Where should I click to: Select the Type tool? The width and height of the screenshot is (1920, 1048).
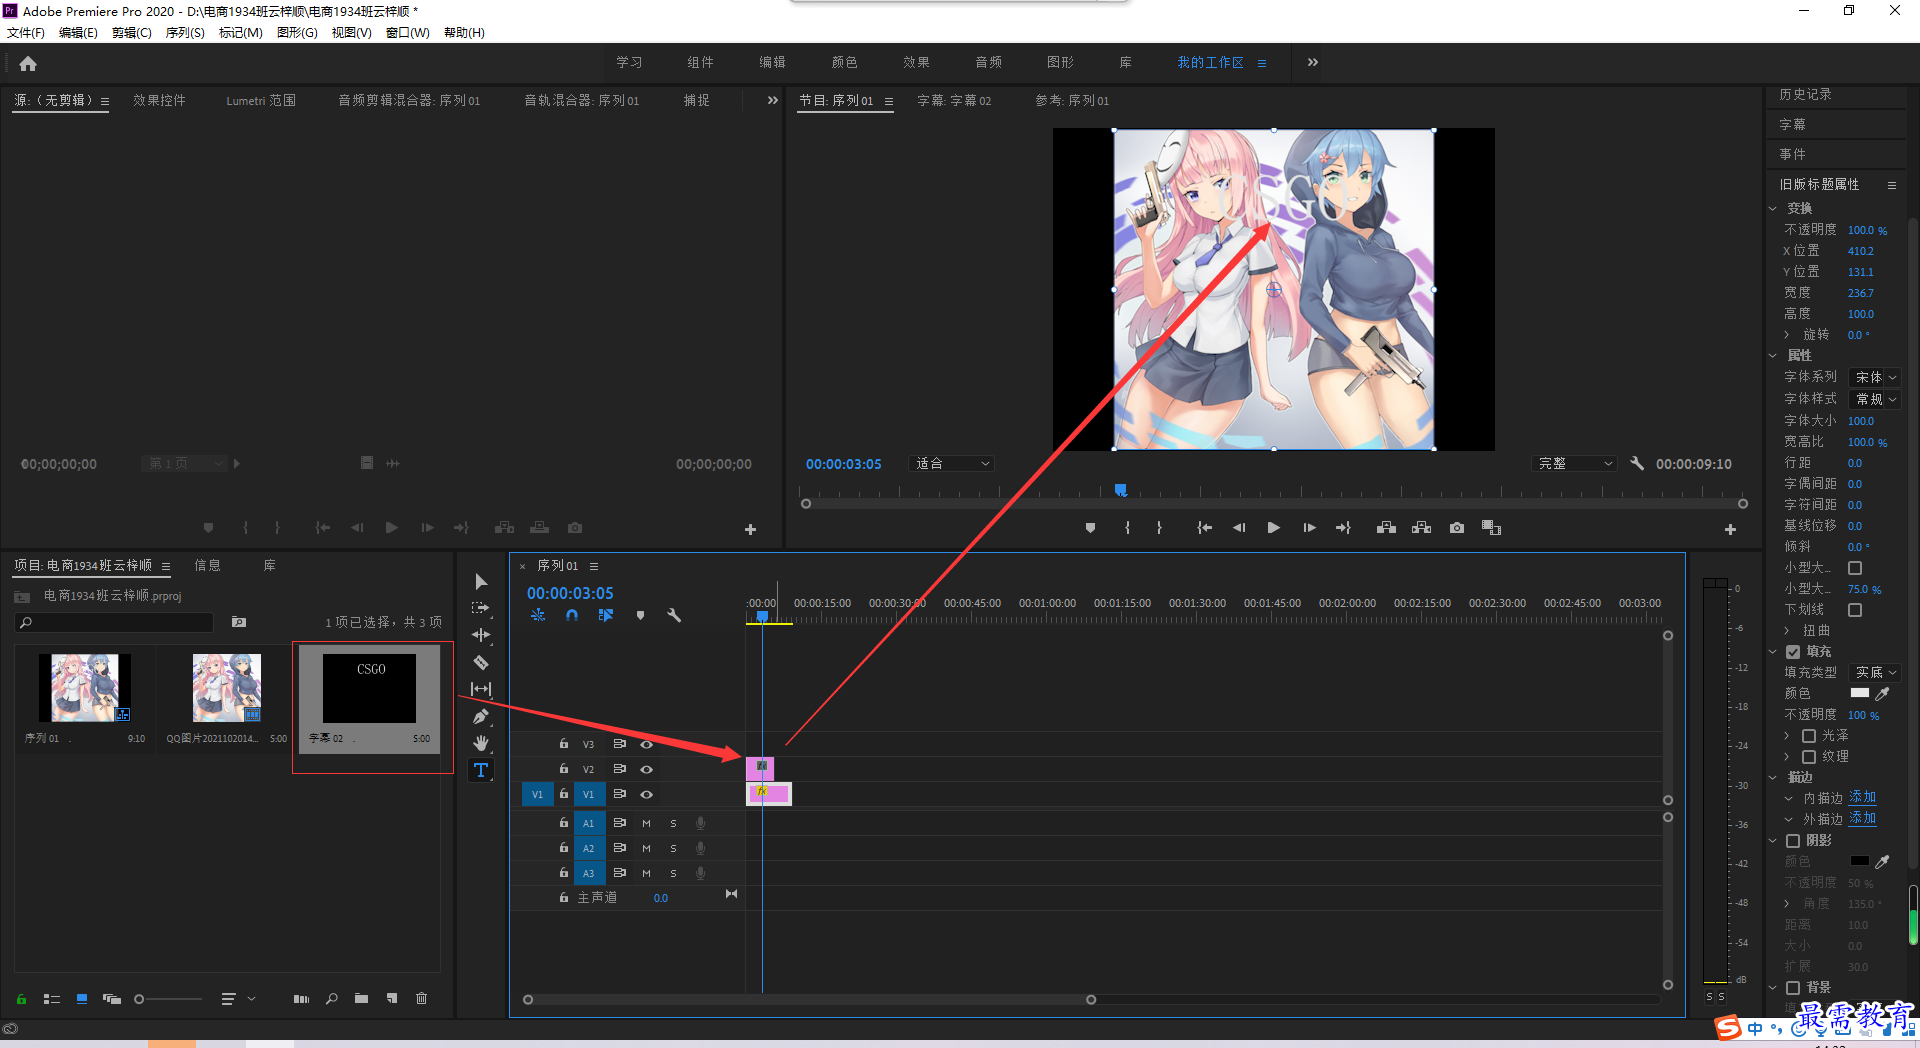pyautogui.click(x=481, y=770)
